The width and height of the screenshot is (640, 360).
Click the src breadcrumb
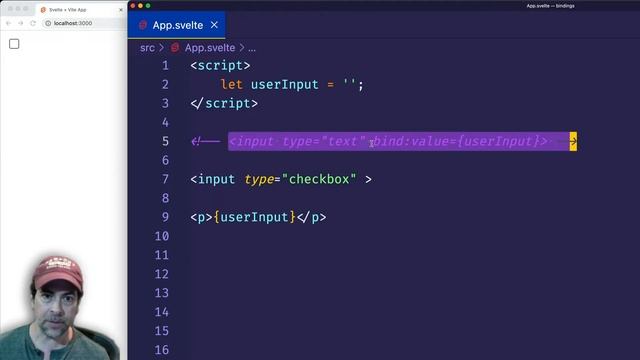[147, 48]
